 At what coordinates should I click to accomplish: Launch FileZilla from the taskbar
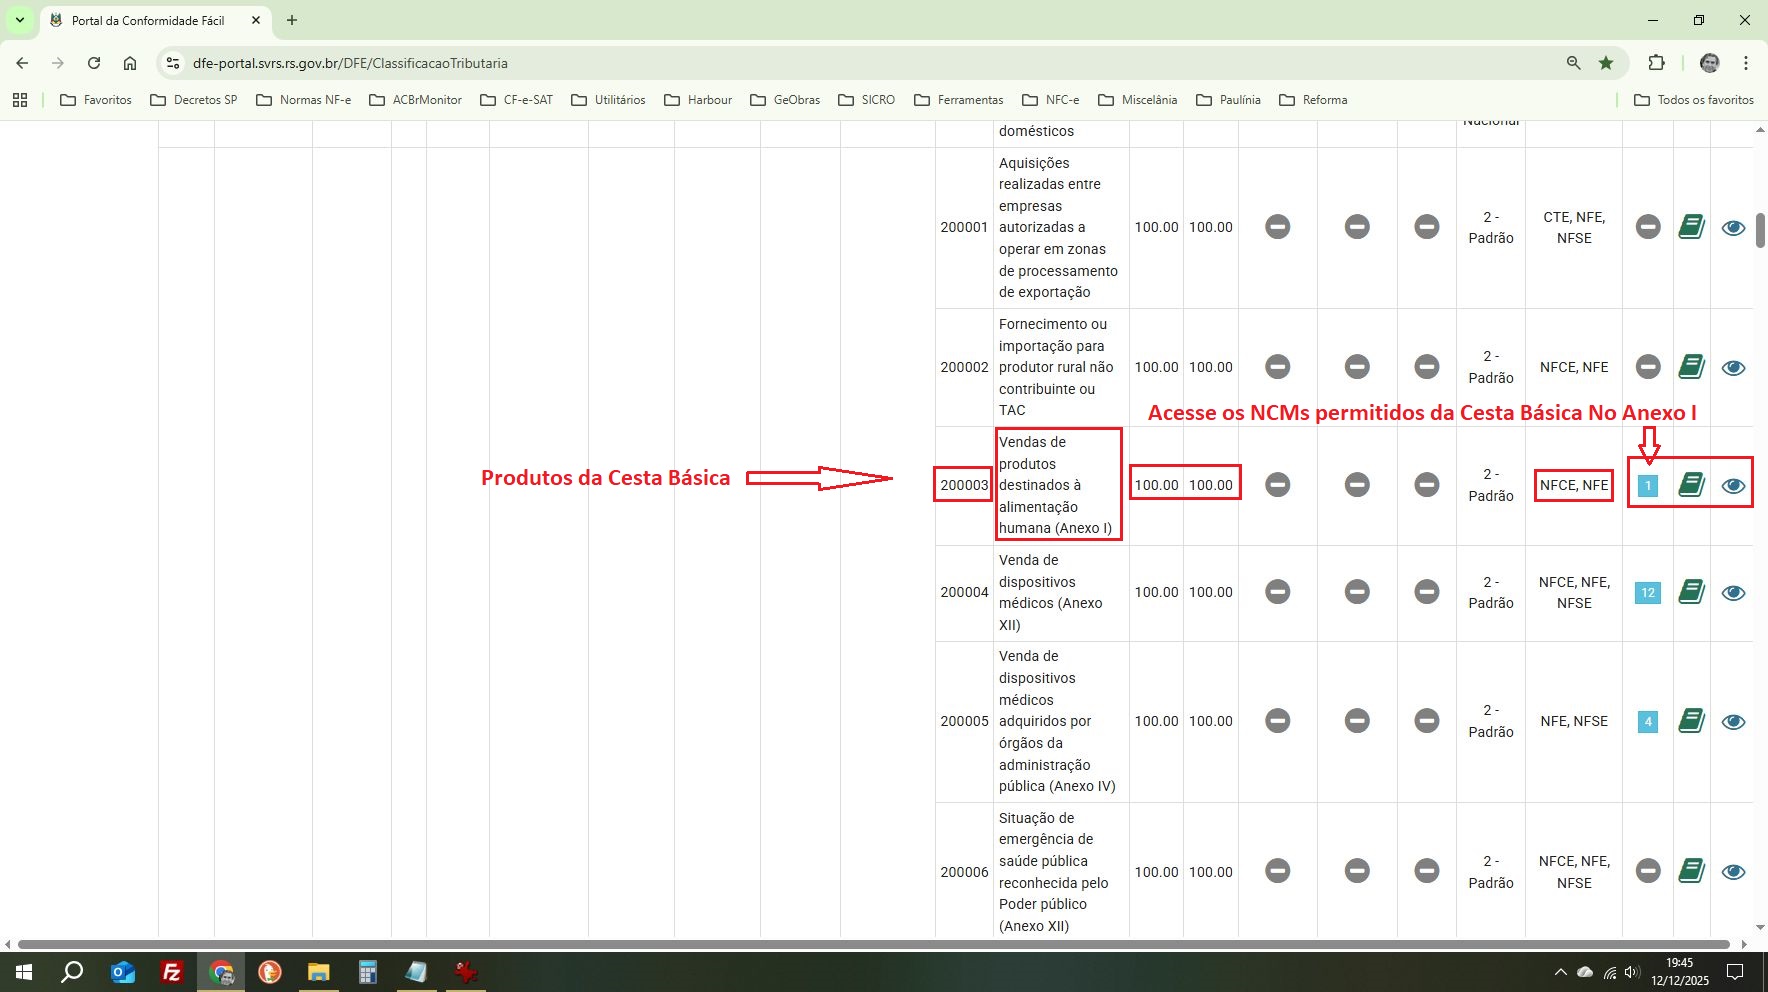[x=171, y=971]
